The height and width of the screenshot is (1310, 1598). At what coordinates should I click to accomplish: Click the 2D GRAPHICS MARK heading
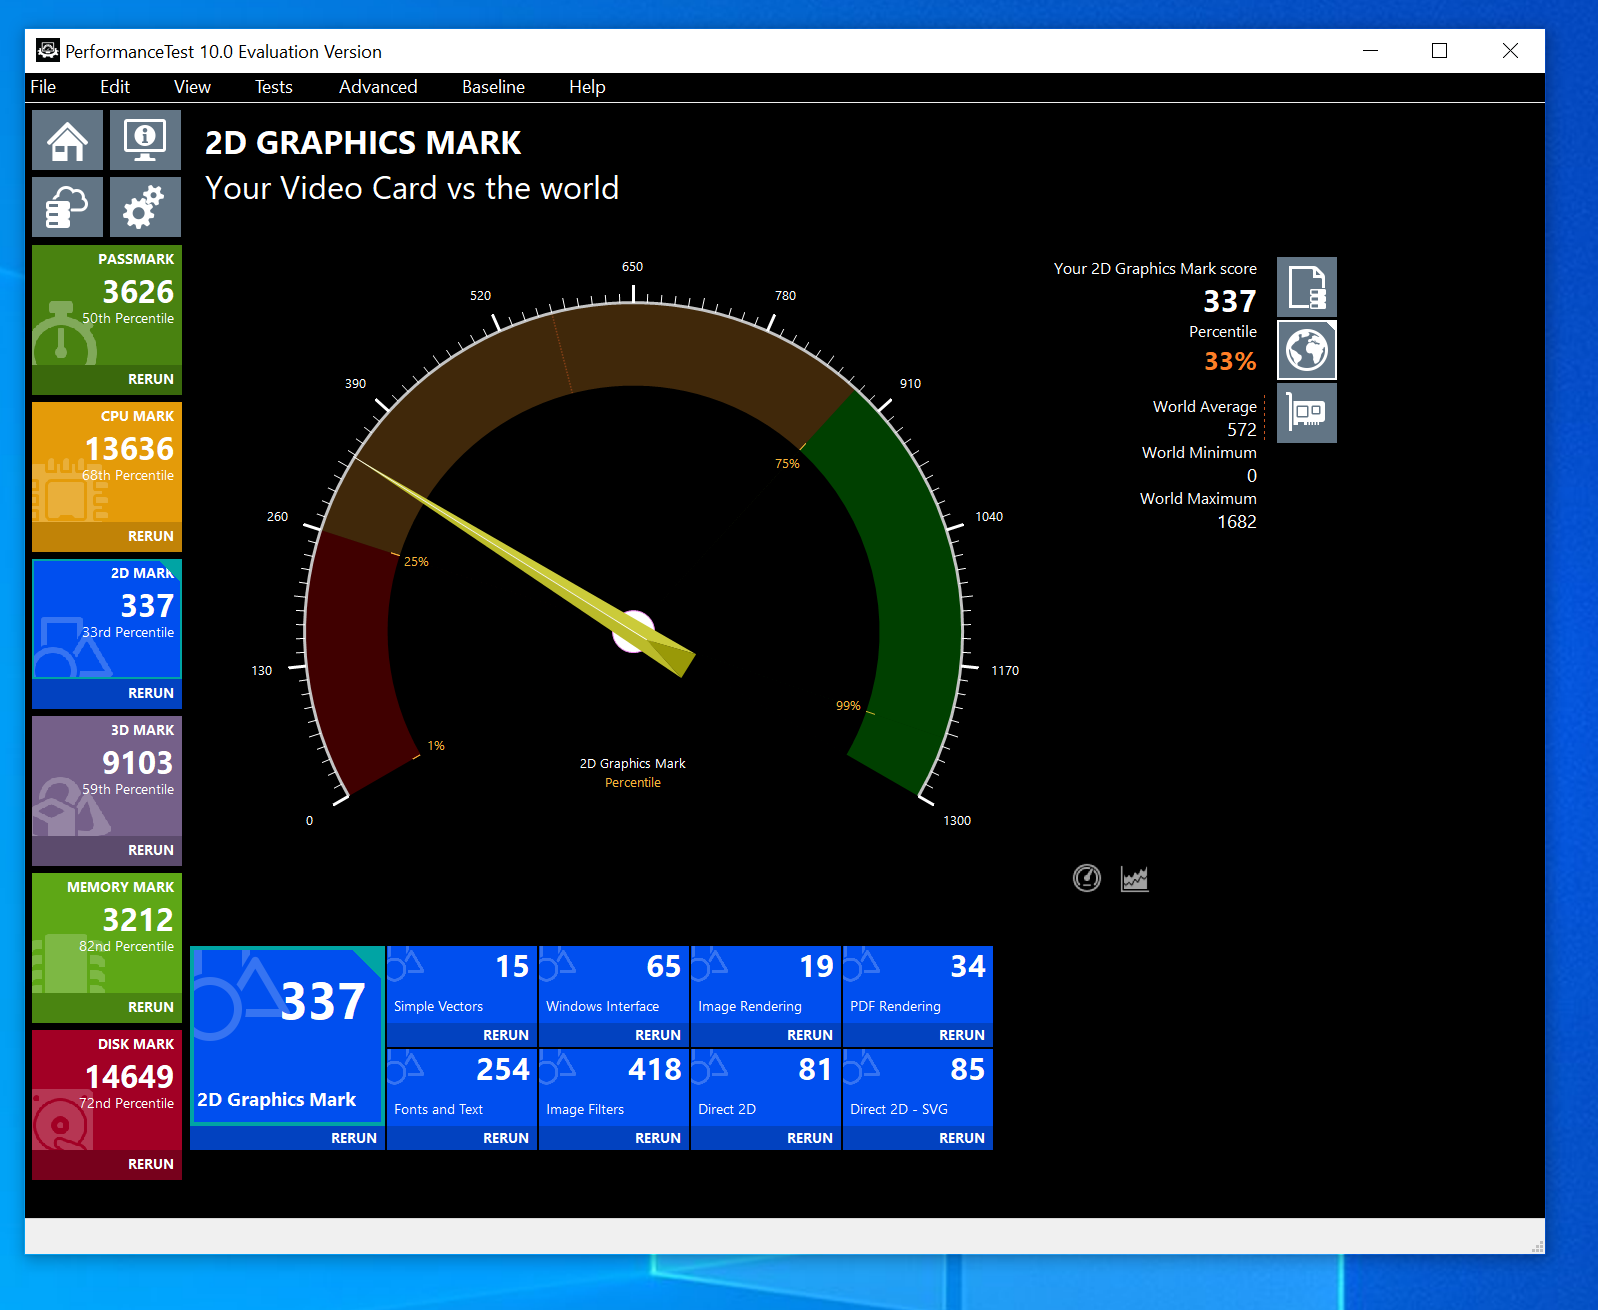pyautogui.click(x=363, y=143)
